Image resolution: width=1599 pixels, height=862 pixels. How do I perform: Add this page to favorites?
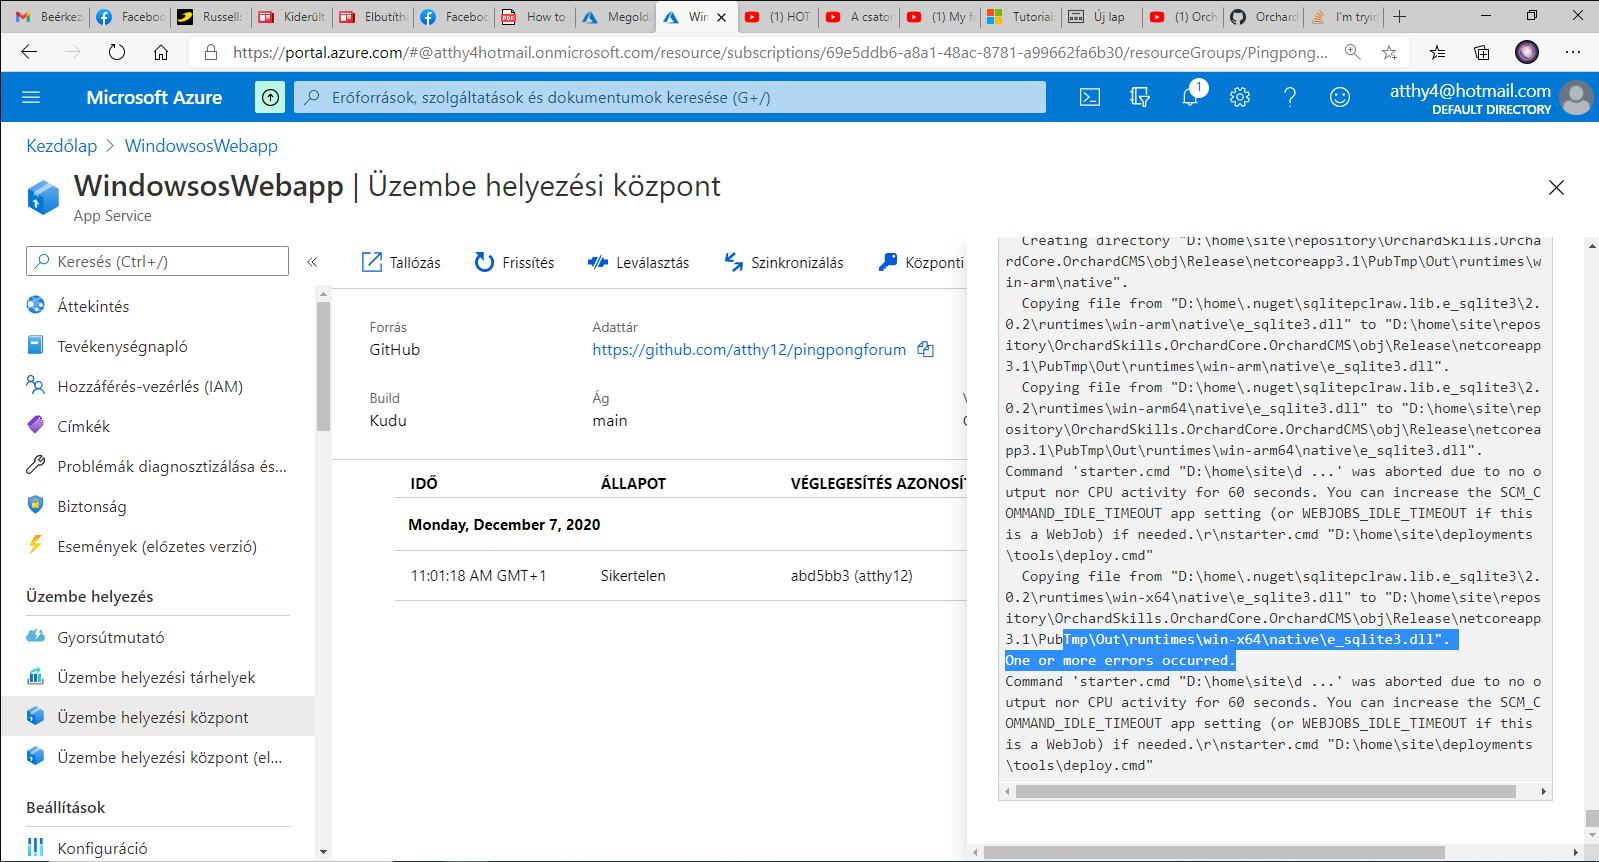(1389, 52)
